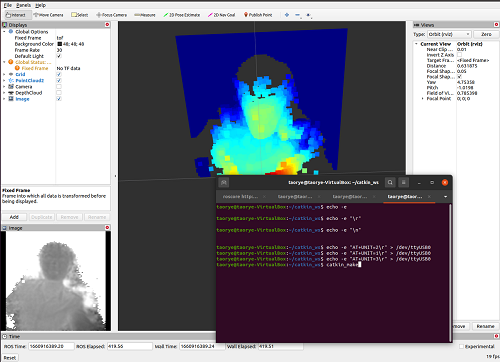Click the ROS Time field
The height and width of the screenshot is (362, 500).
[x=51, y=346]
